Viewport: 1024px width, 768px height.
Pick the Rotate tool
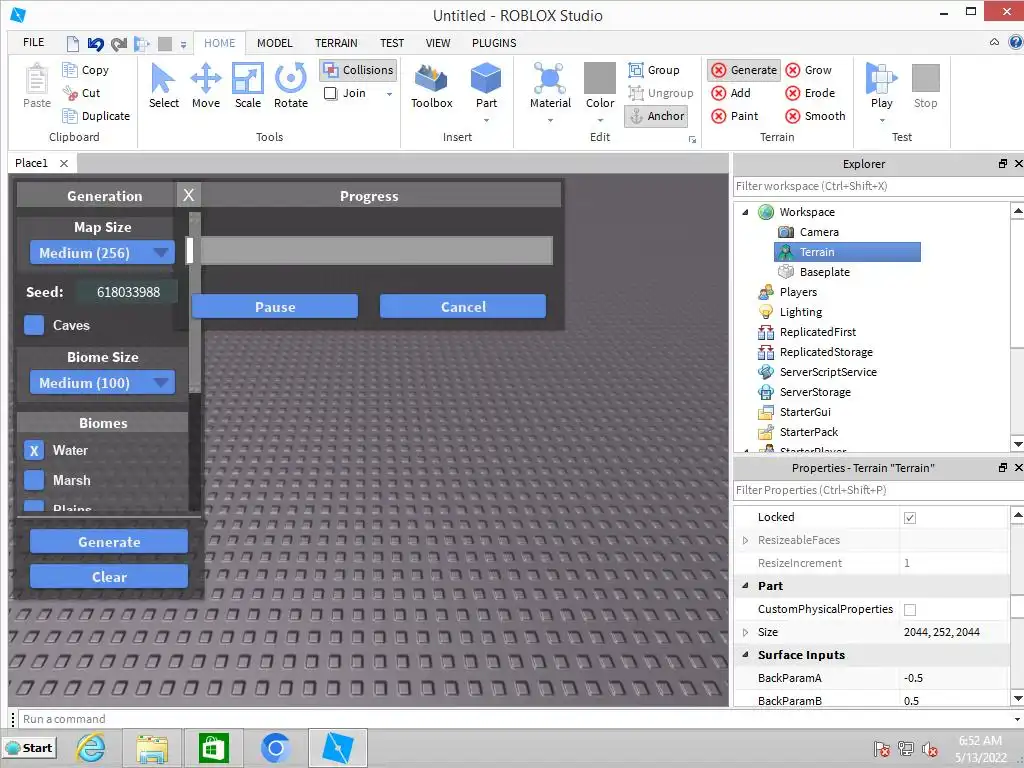291,86
